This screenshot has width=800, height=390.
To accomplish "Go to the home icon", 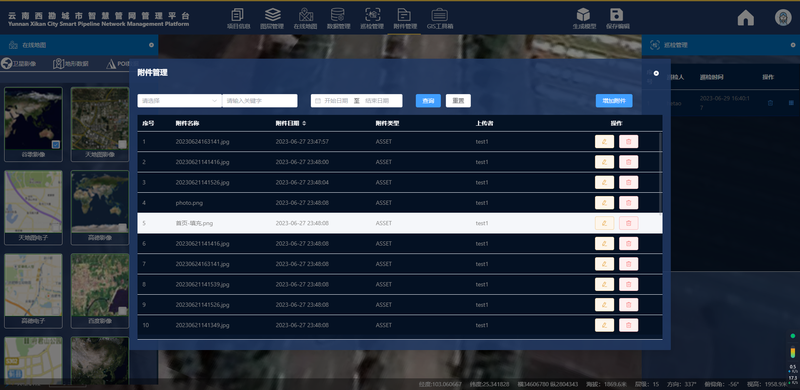I will pos(745,18).
